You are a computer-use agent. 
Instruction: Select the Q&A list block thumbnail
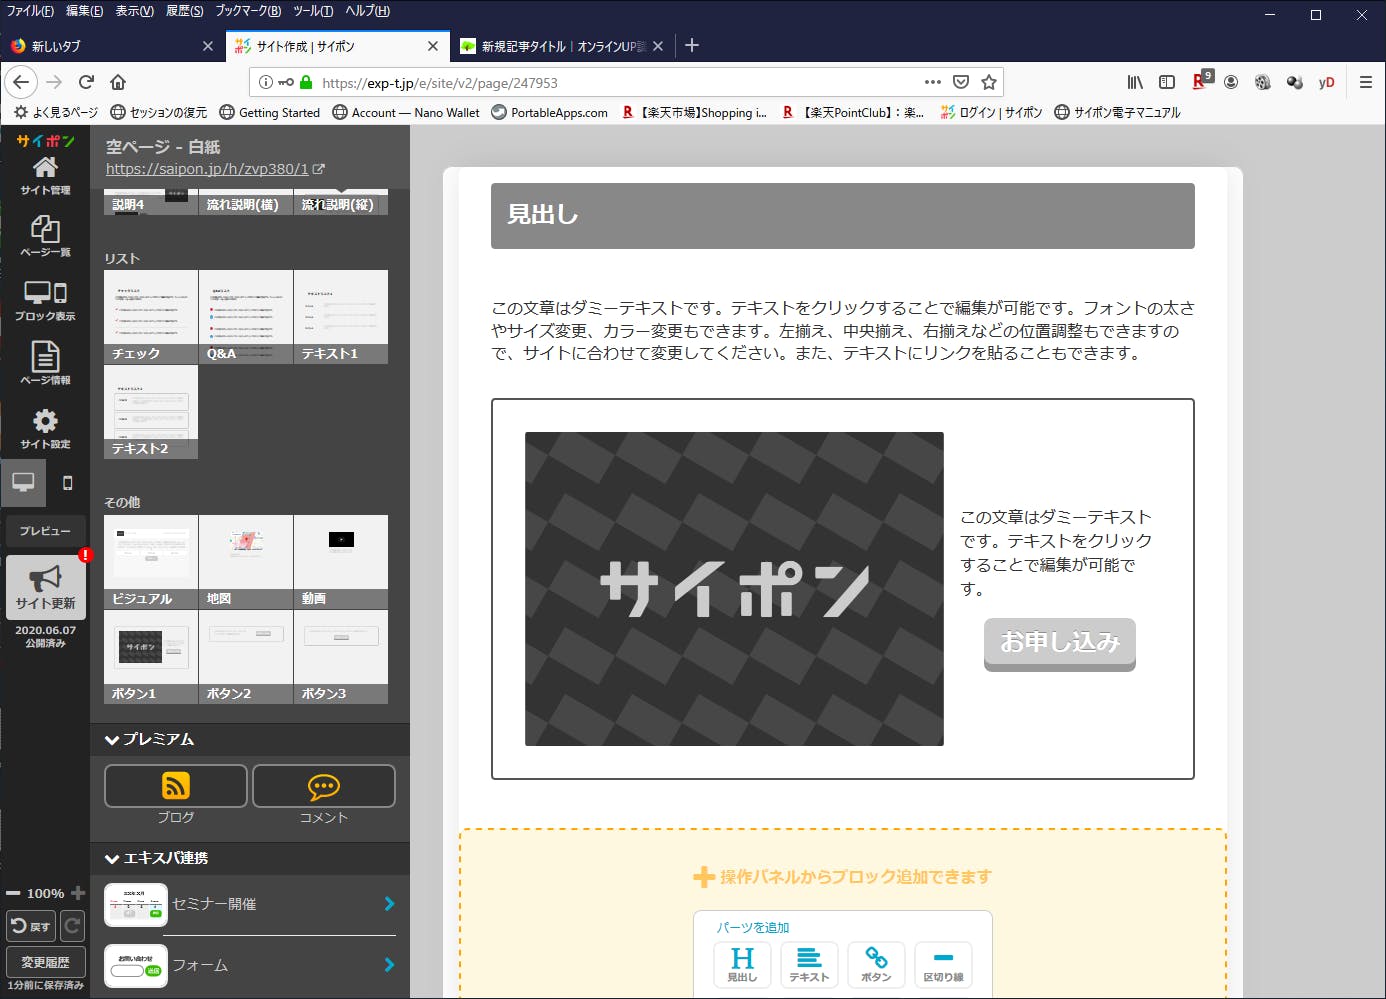[246, 316]
